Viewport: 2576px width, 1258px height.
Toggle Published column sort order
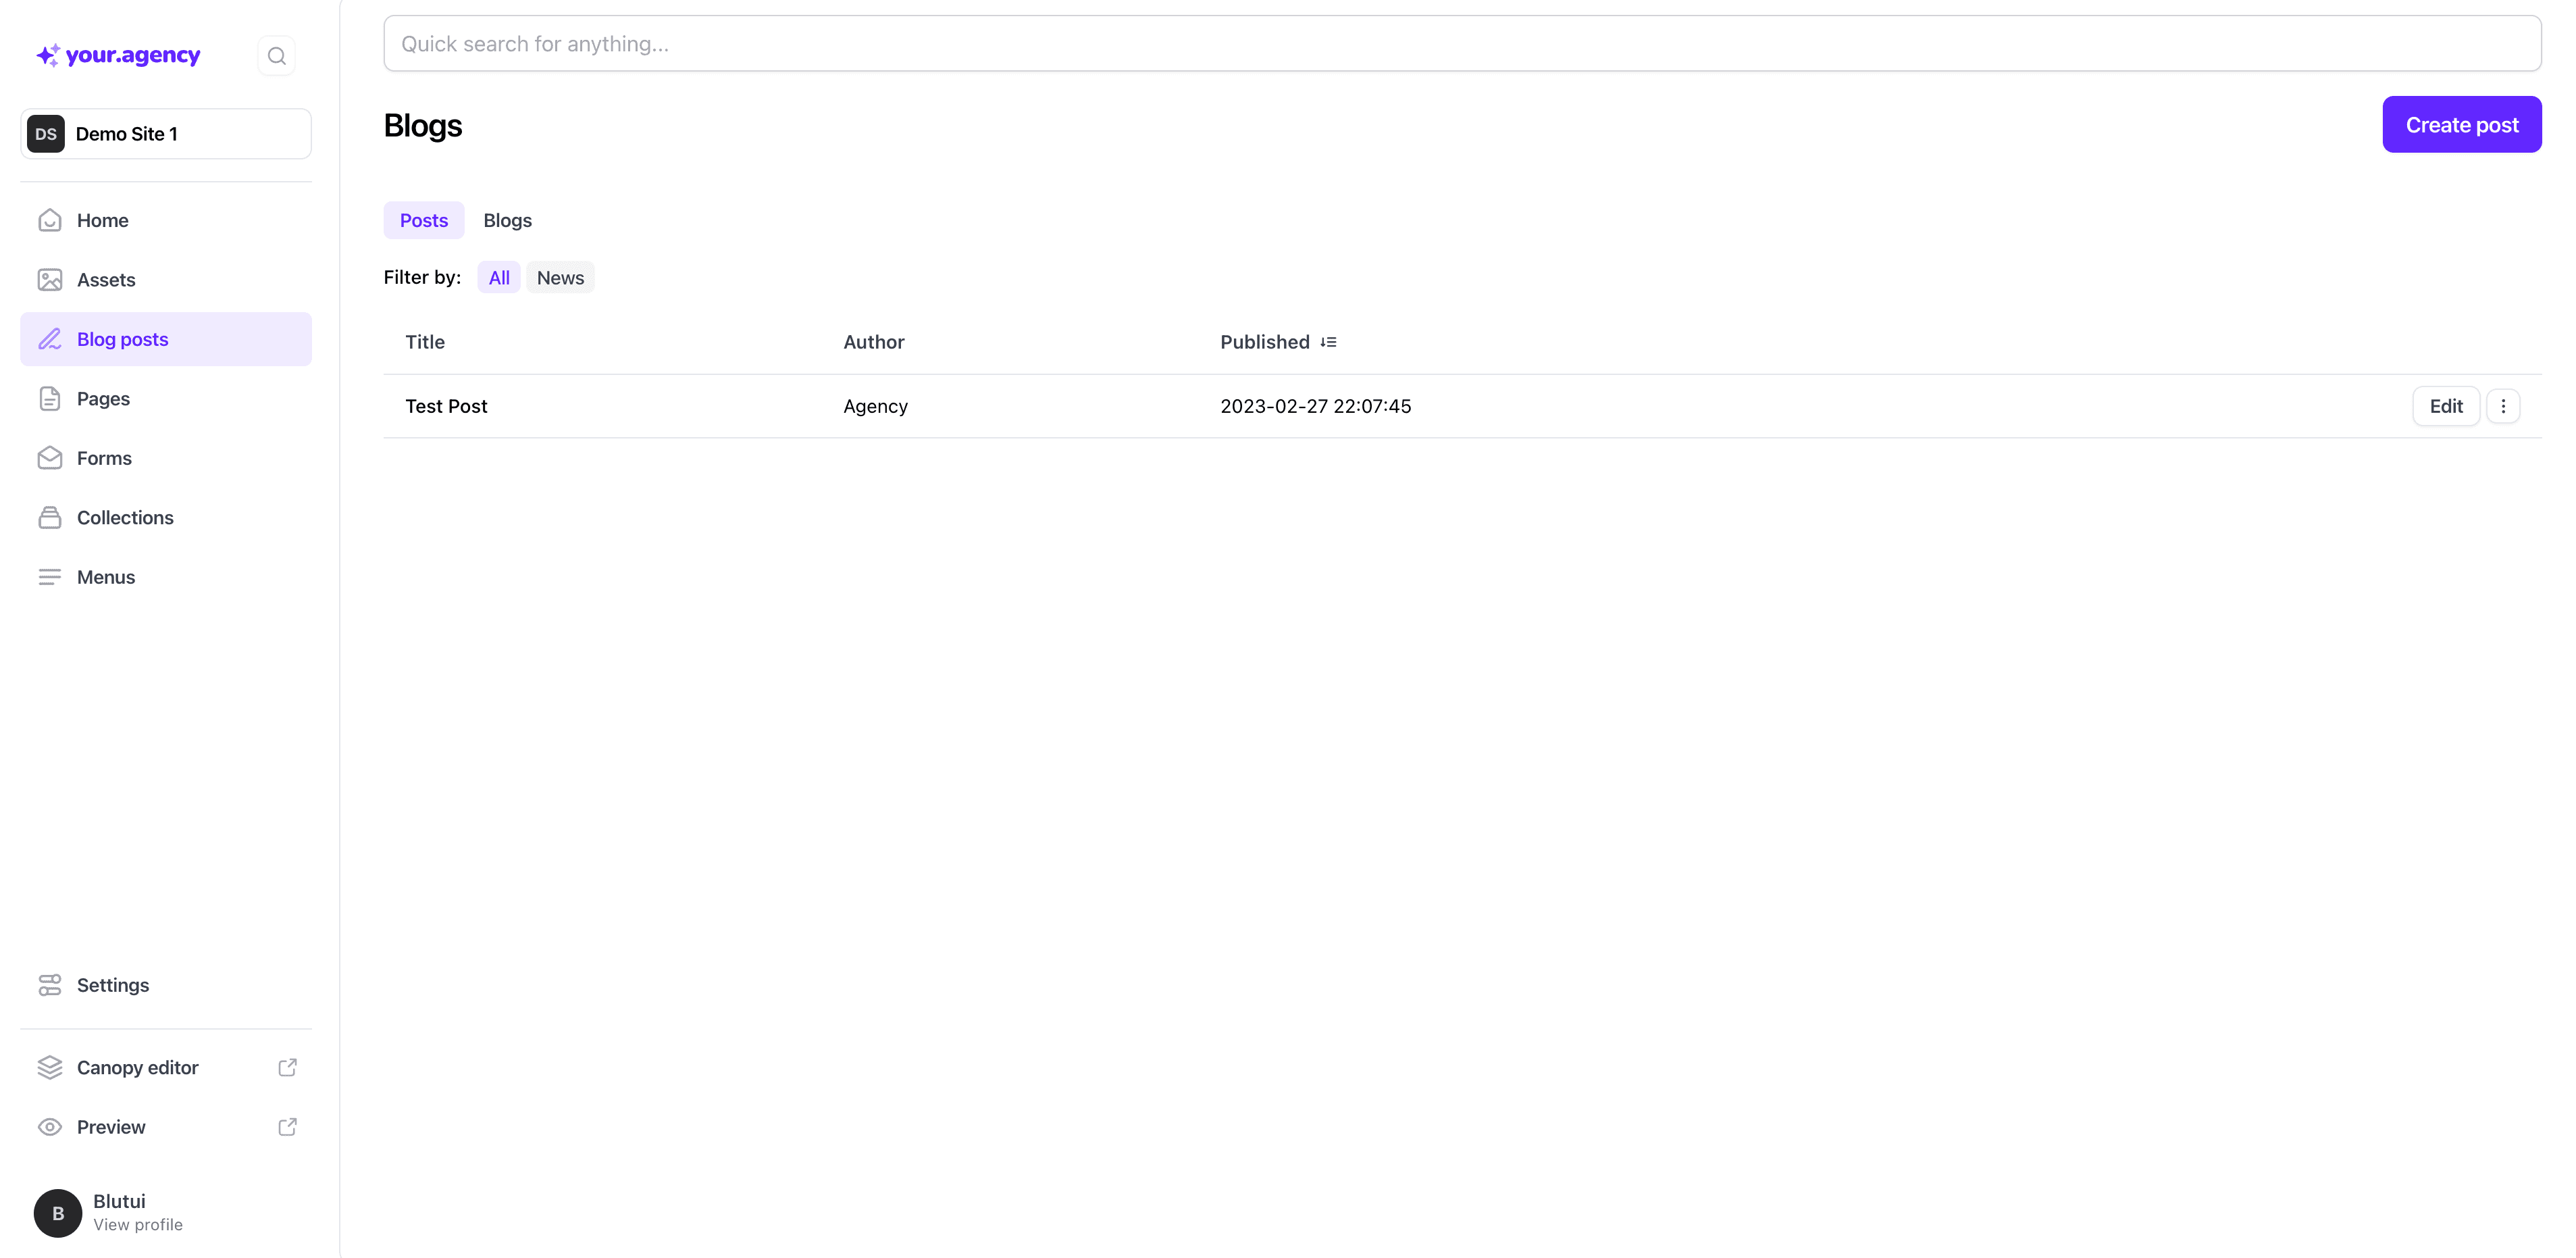[x=1329, y=341]
